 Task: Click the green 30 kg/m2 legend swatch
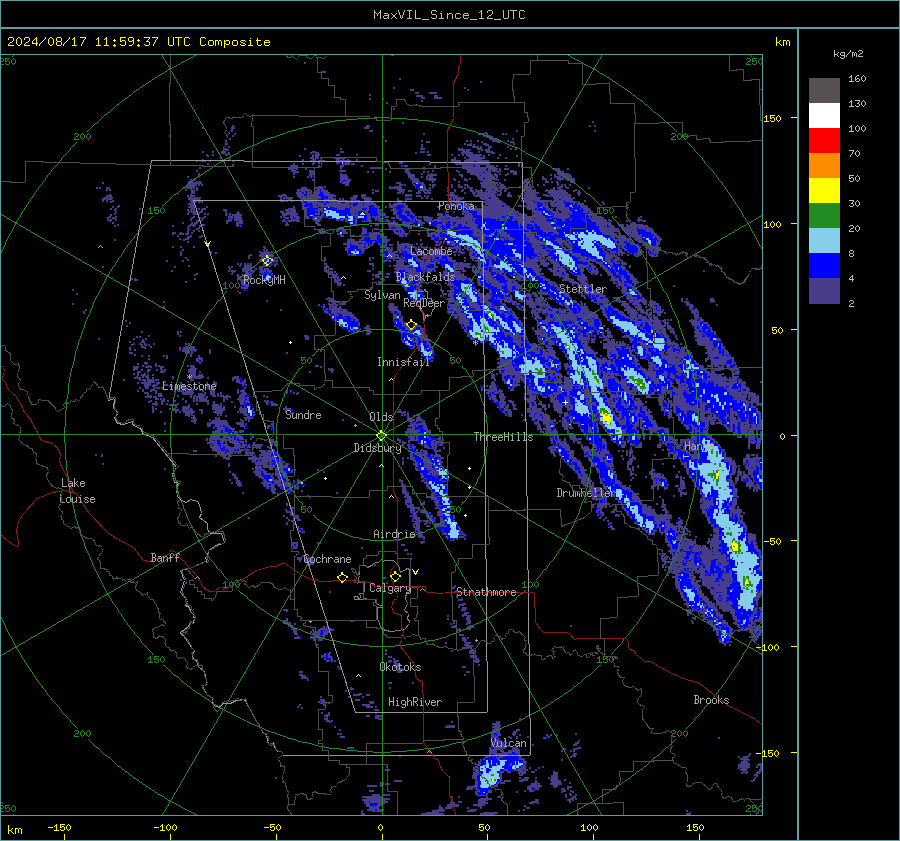pos(824,216)
